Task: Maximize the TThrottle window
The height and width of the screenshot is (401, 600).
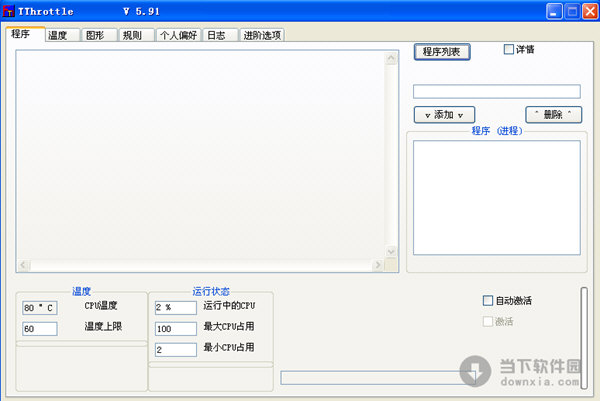Action: click(572, 11)
